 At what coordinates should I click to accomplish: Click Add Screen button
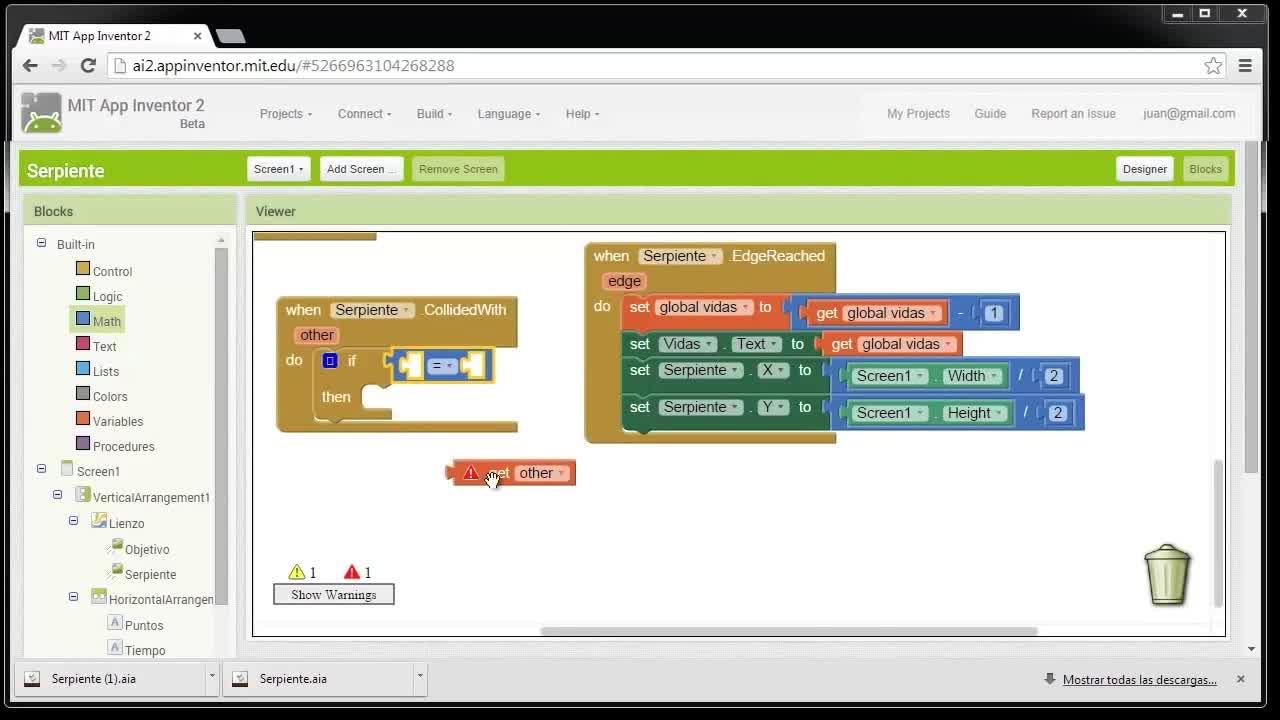tap(362, 169)
